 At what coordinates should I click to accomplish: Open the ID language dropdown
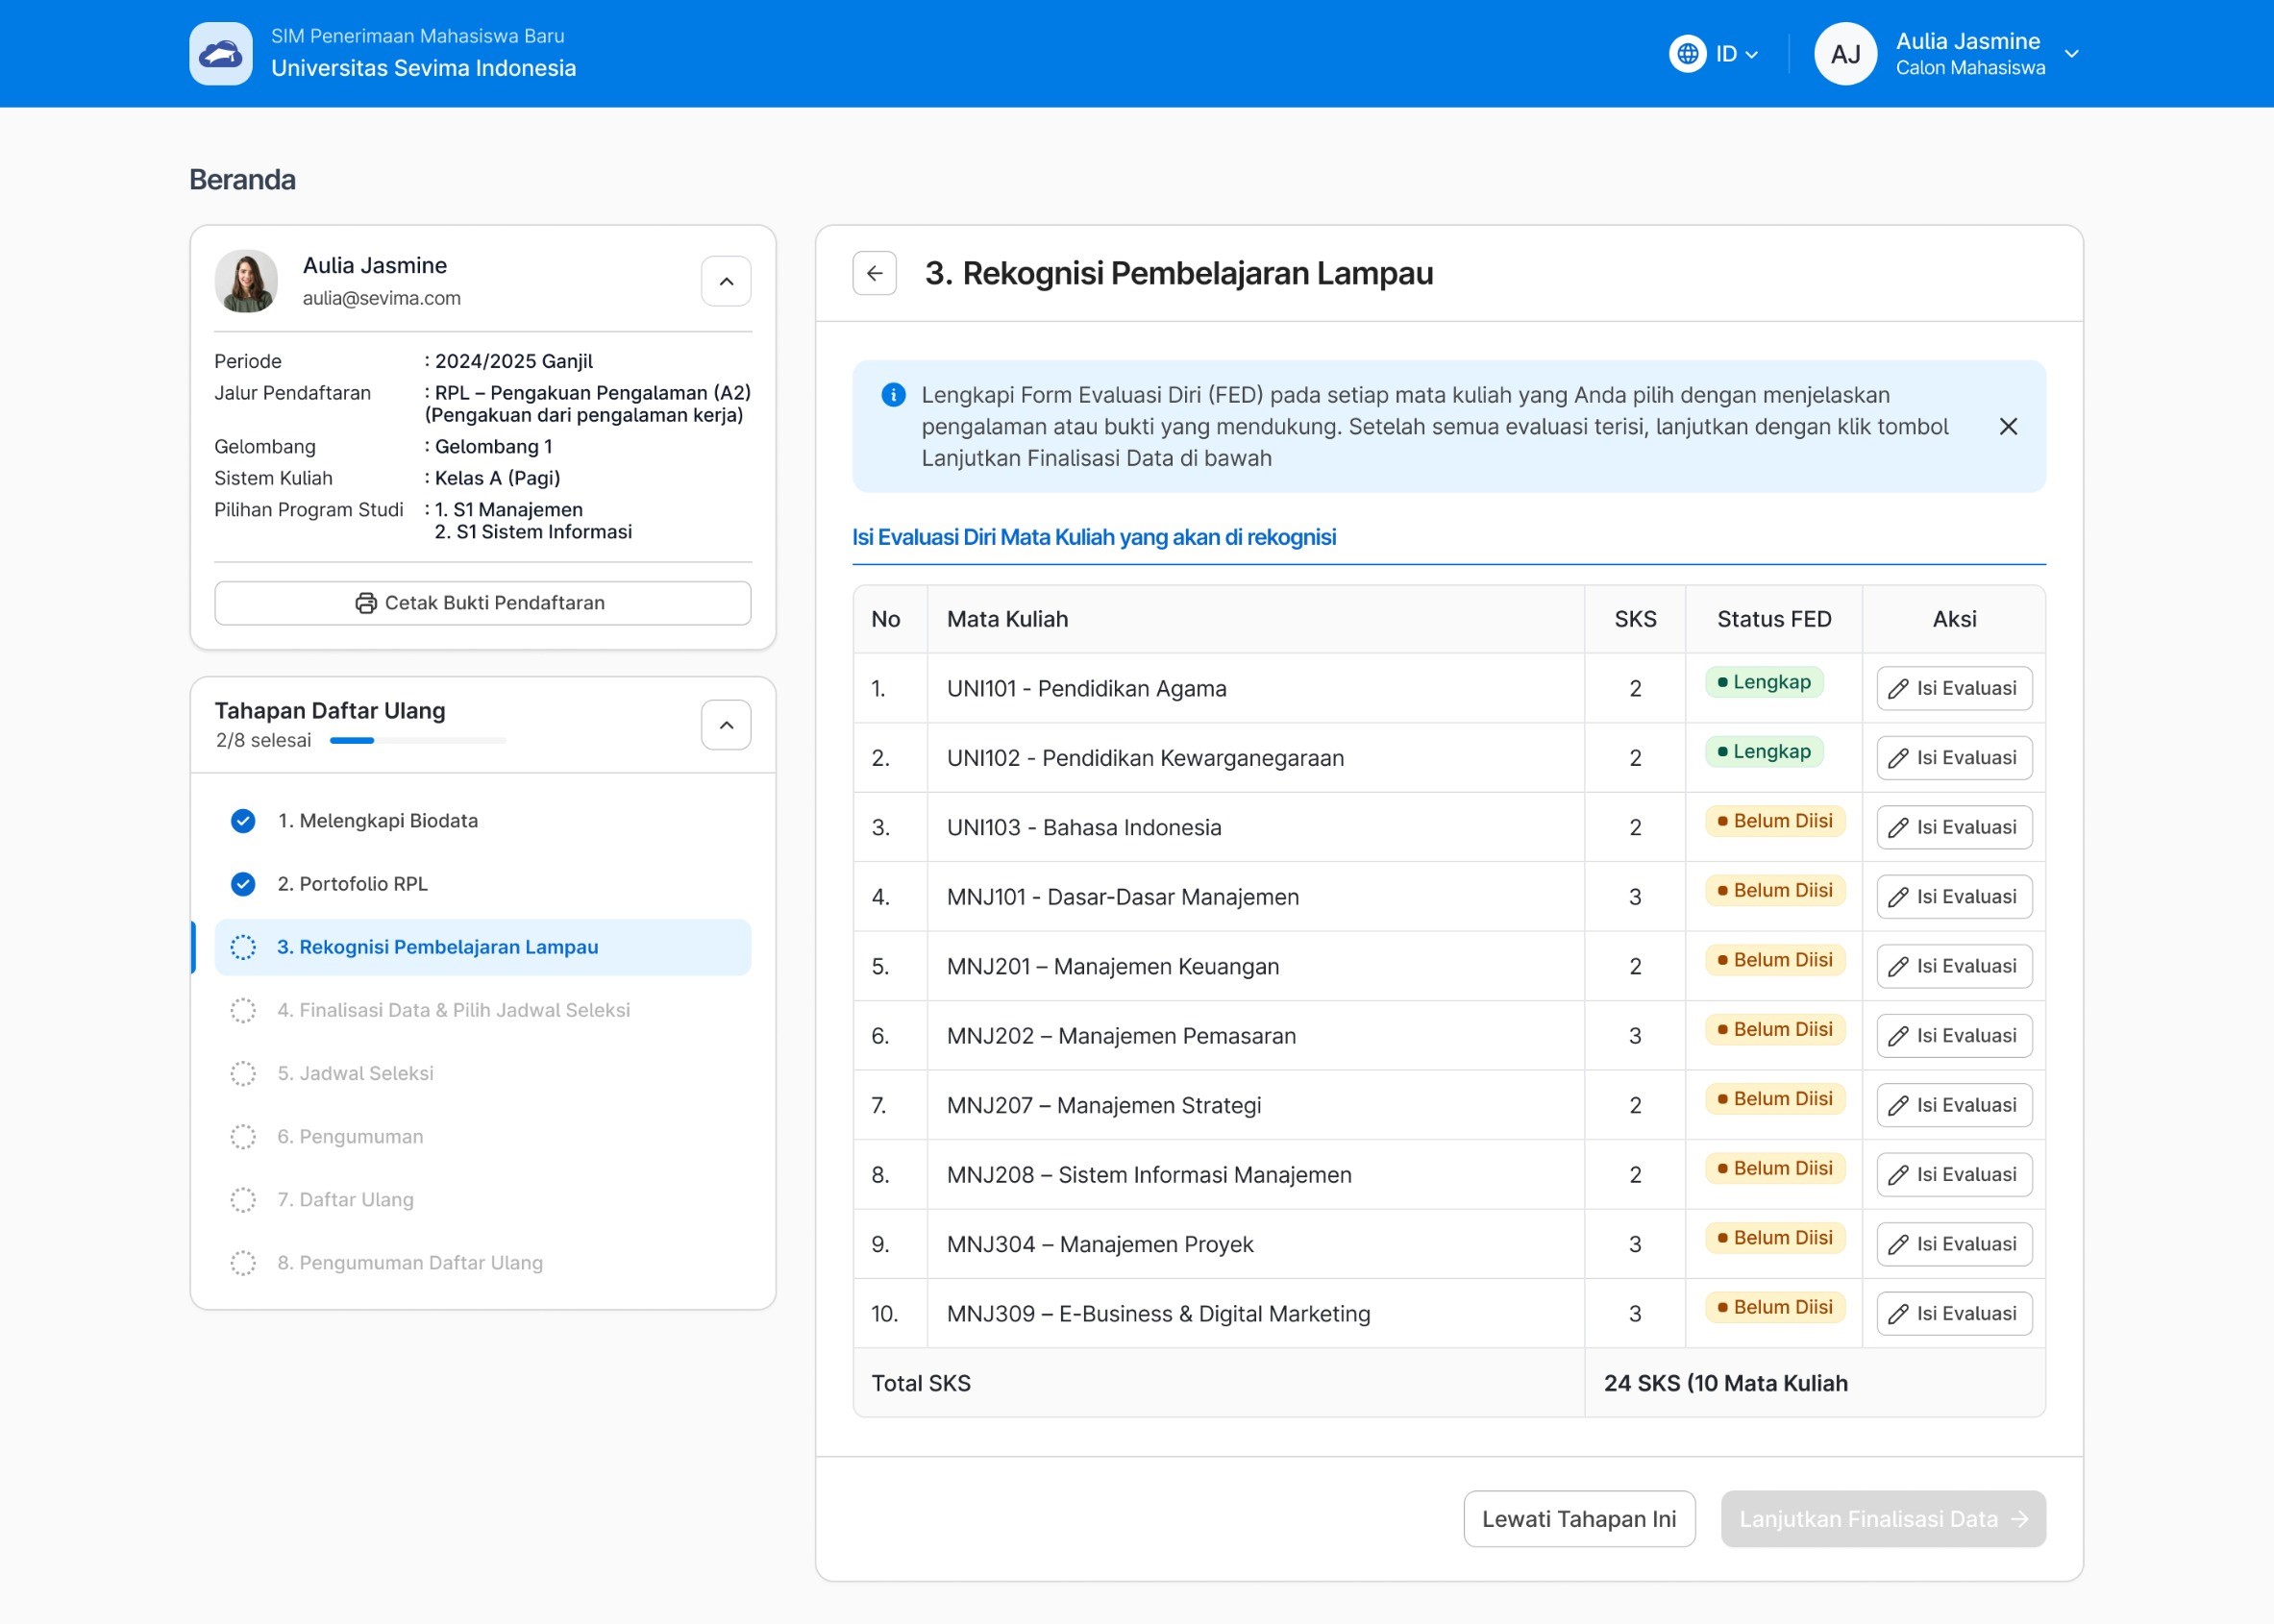1737,54
